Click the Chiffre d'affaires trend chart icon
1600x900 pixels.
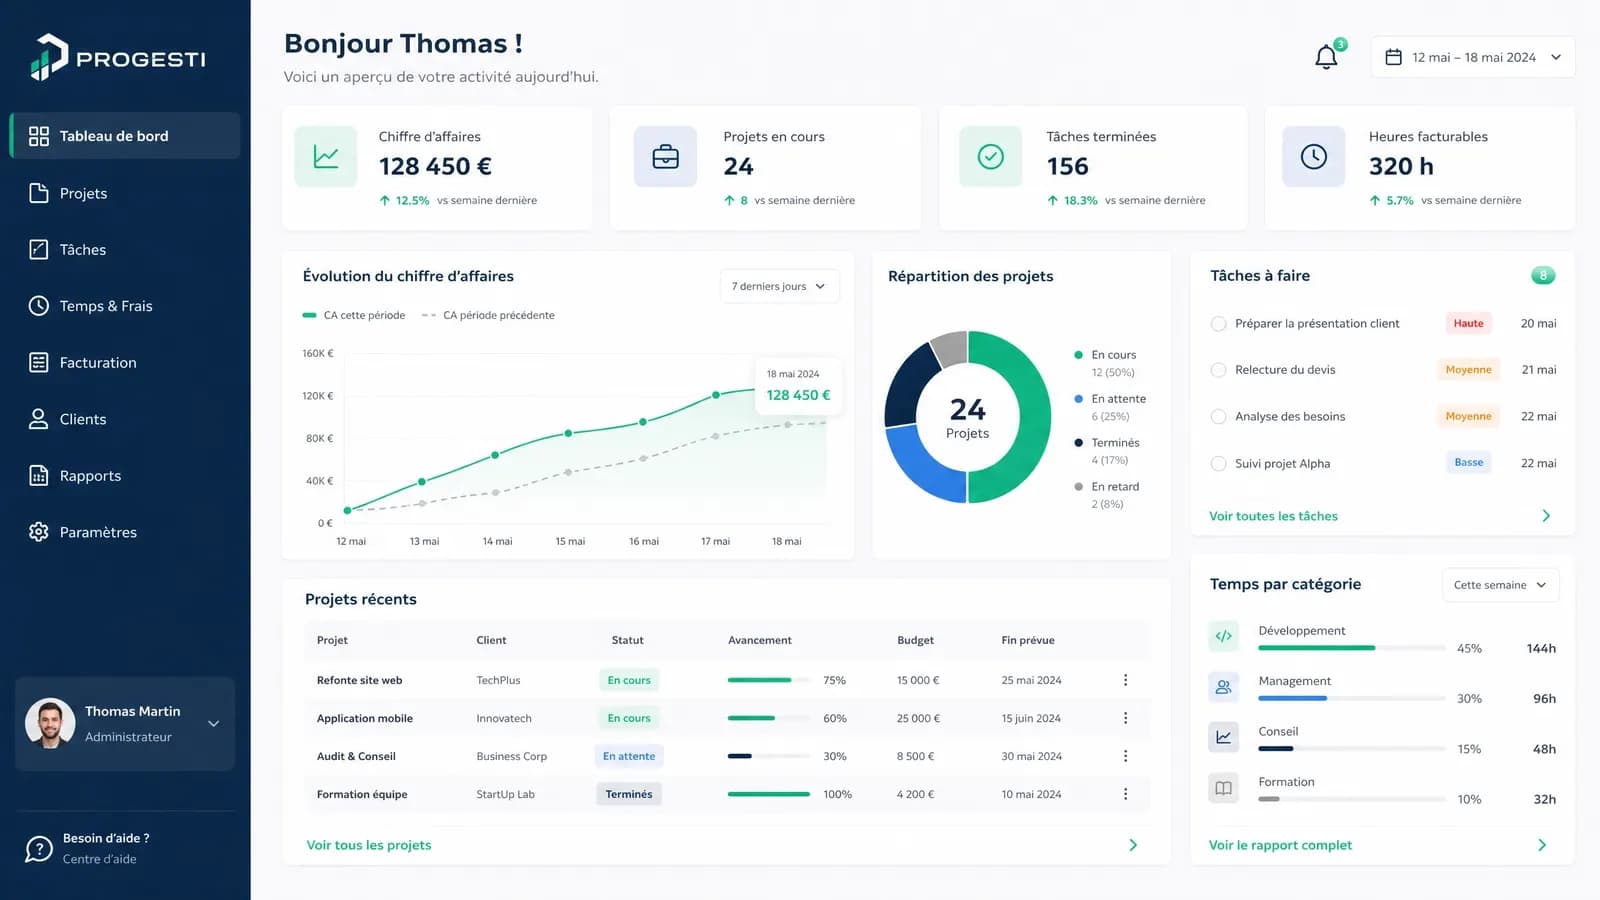pos(326,156)
